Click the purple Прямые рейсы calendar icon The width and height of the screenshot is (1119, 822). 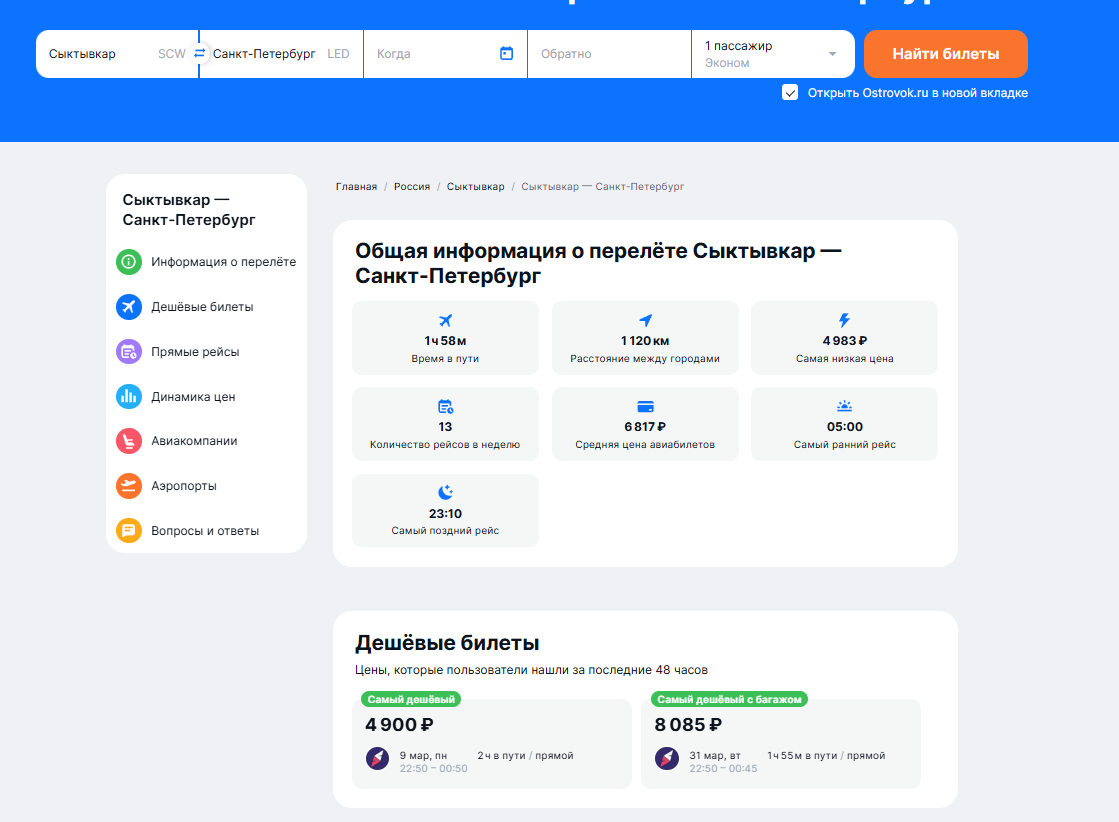click(x=128, y=351)
